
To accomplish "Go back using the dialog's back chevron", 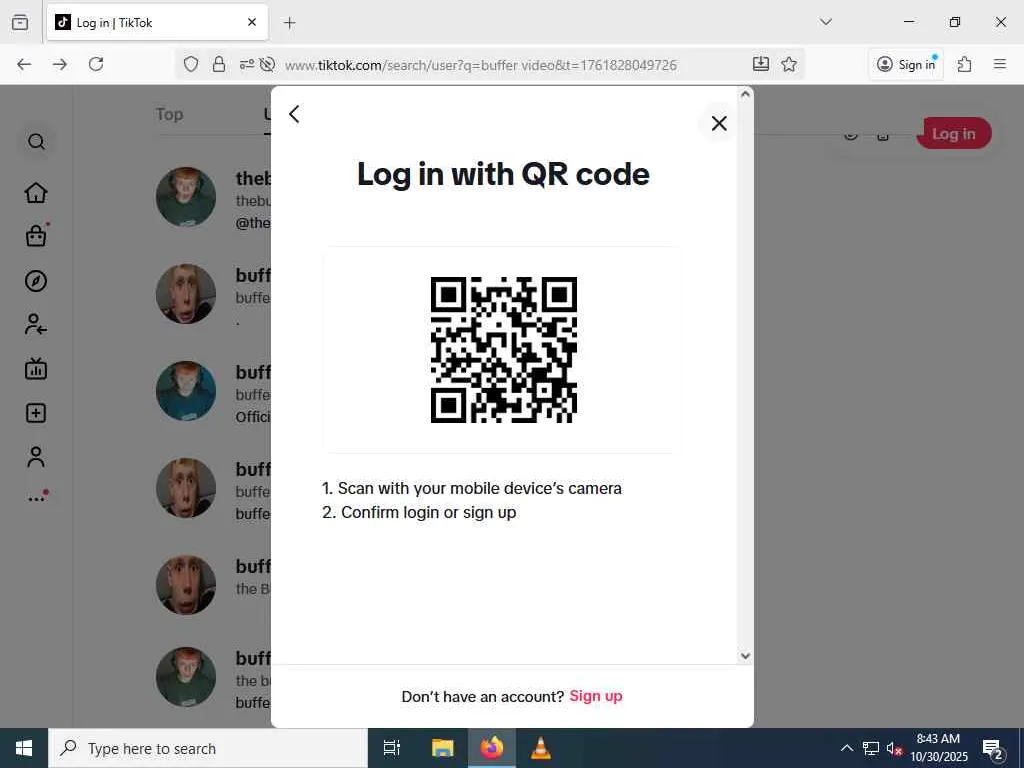I will tap(295, 114).
